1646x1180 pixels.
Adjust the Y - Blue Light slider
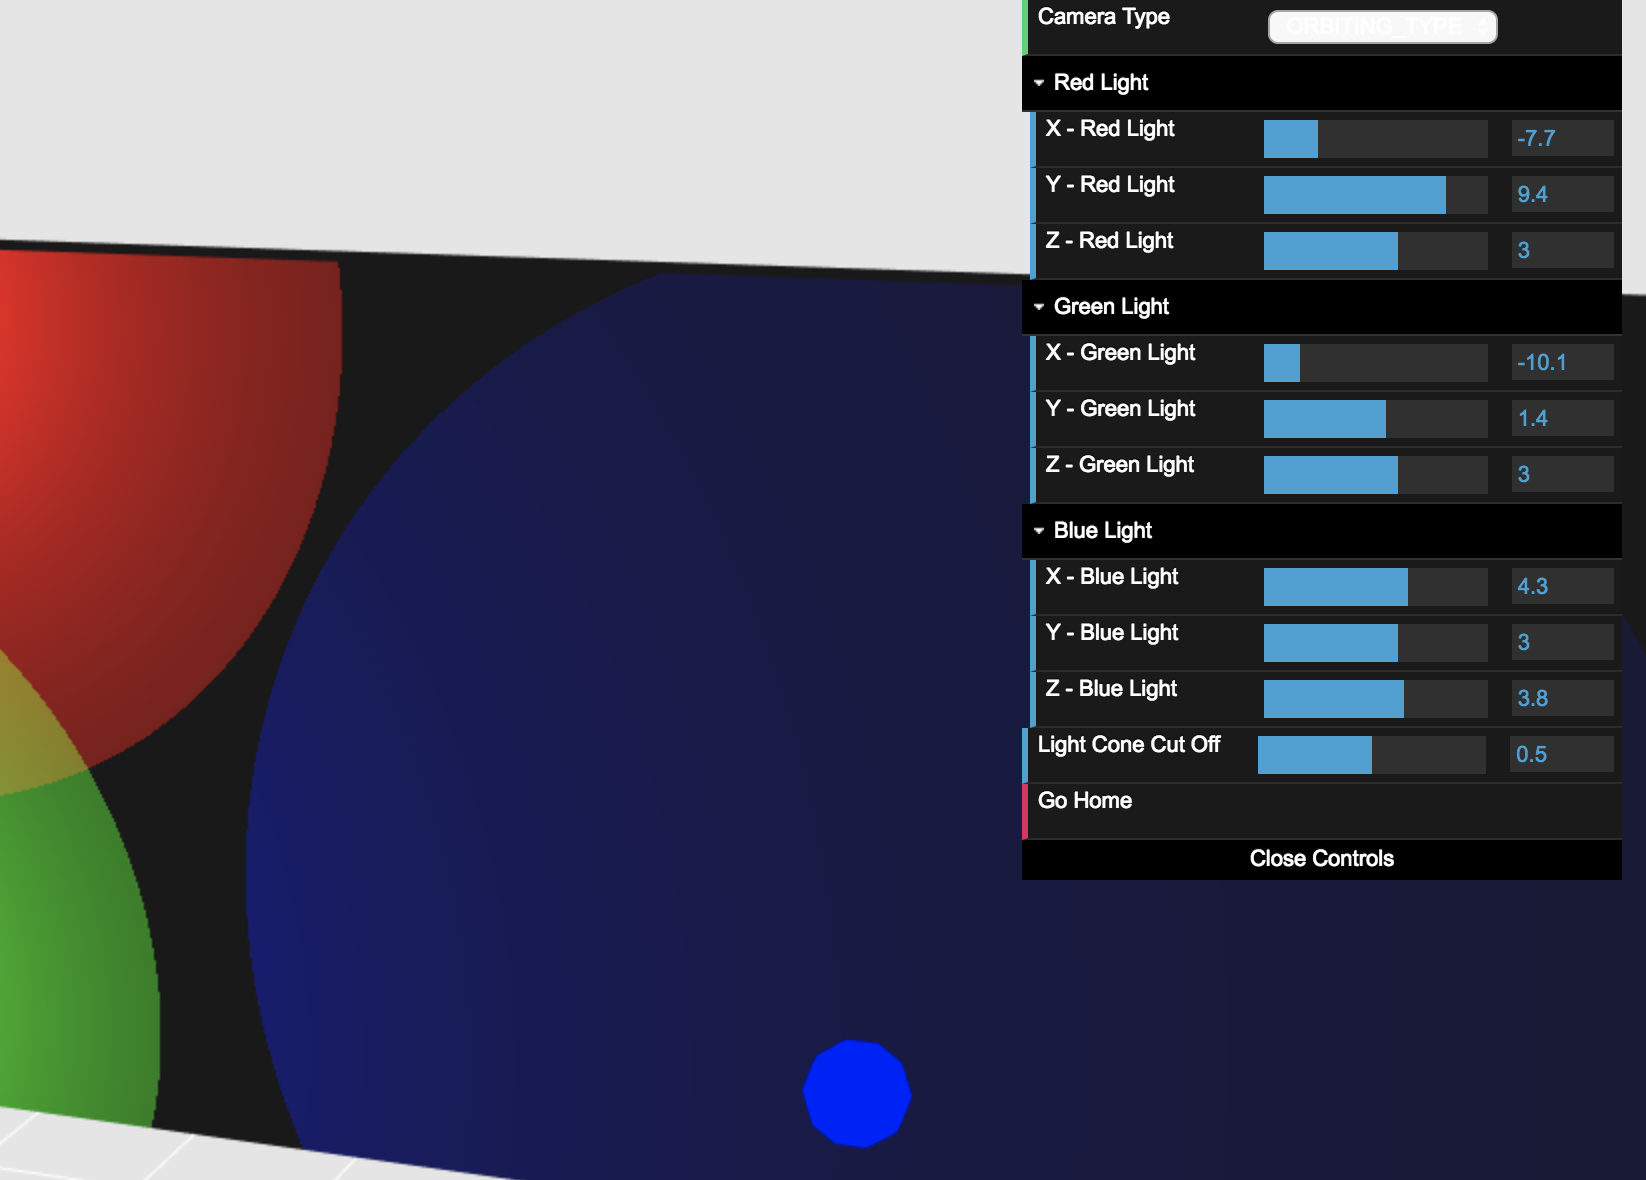click(x=1376, y=643)
